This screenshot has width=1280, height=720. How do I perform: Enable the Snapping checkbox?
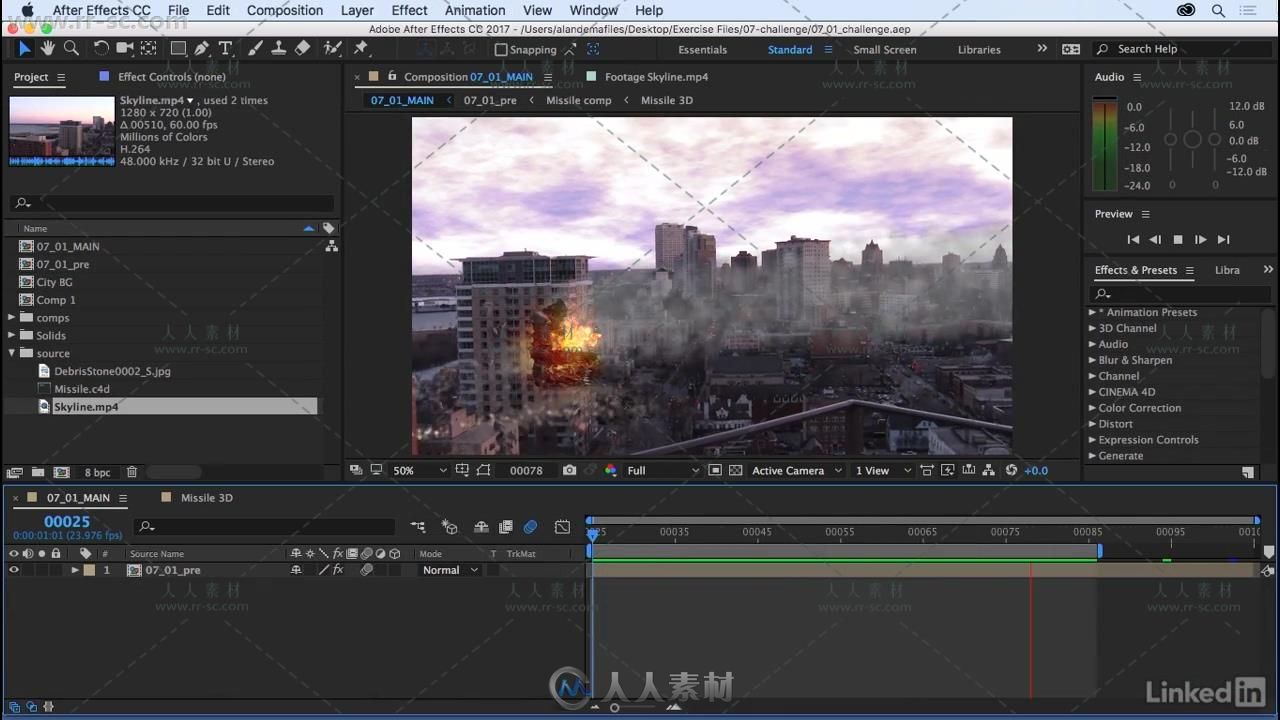[501, 49]
